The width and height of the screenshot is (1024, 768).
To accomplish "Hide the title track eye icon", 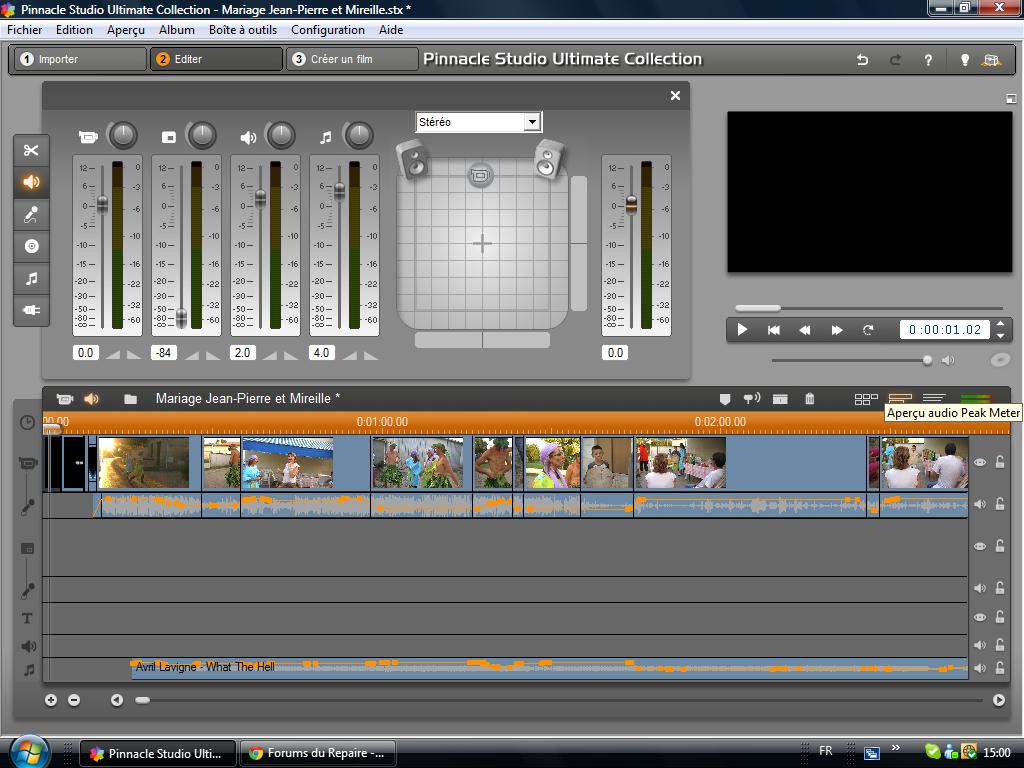I will tap(980, 617).
